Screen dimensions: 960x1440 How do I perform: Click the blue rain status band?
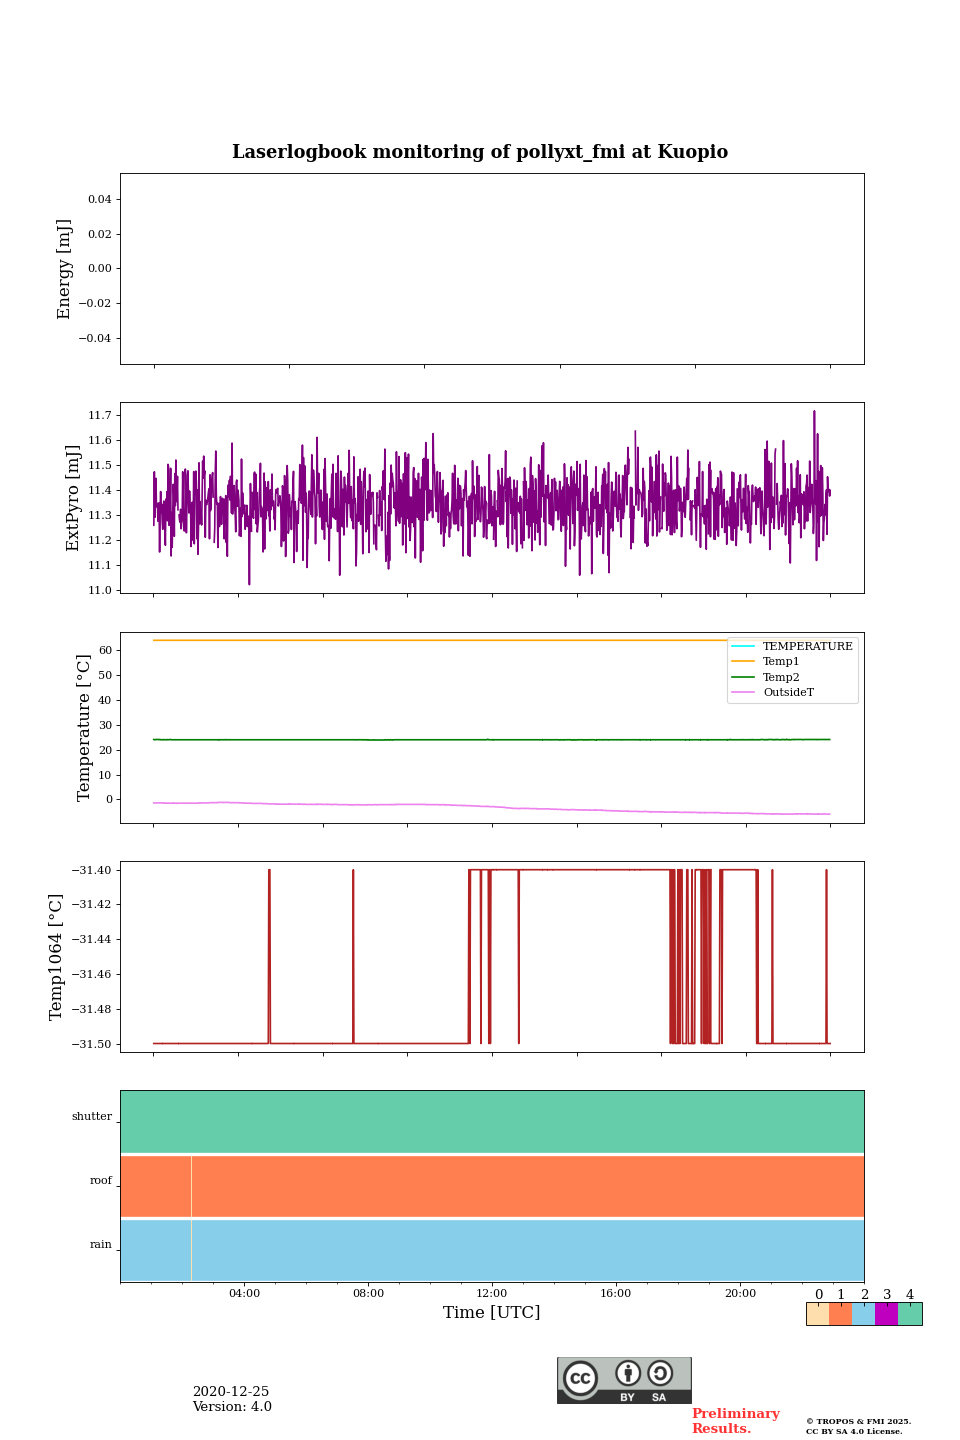click(x=492, y=1250)
